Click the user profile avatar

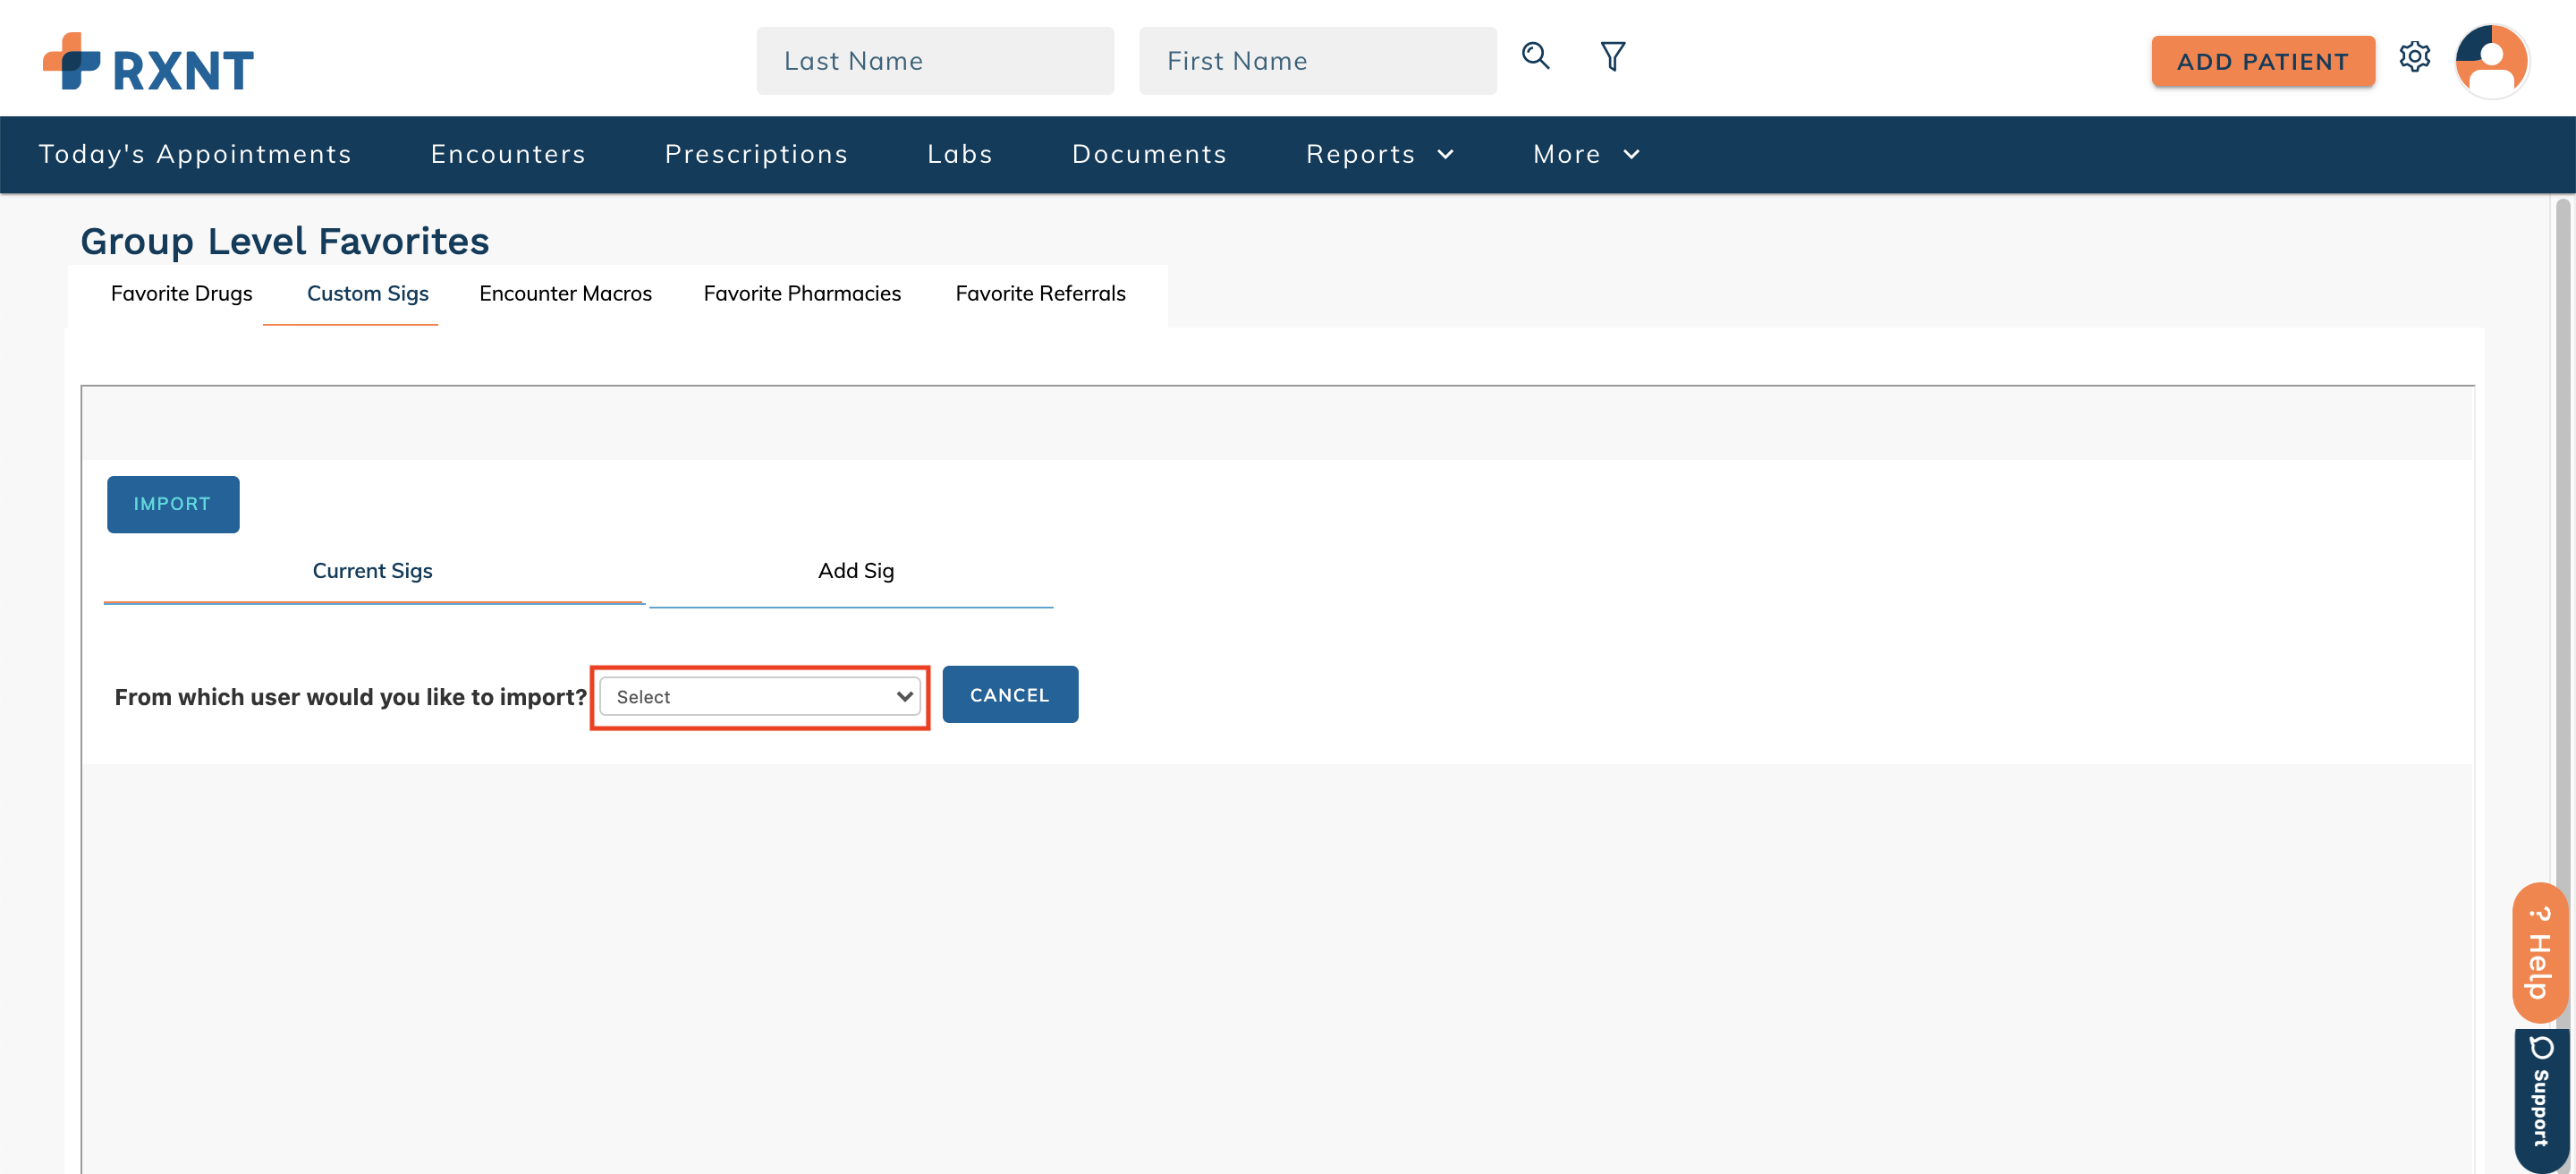tap(2491, 62)
